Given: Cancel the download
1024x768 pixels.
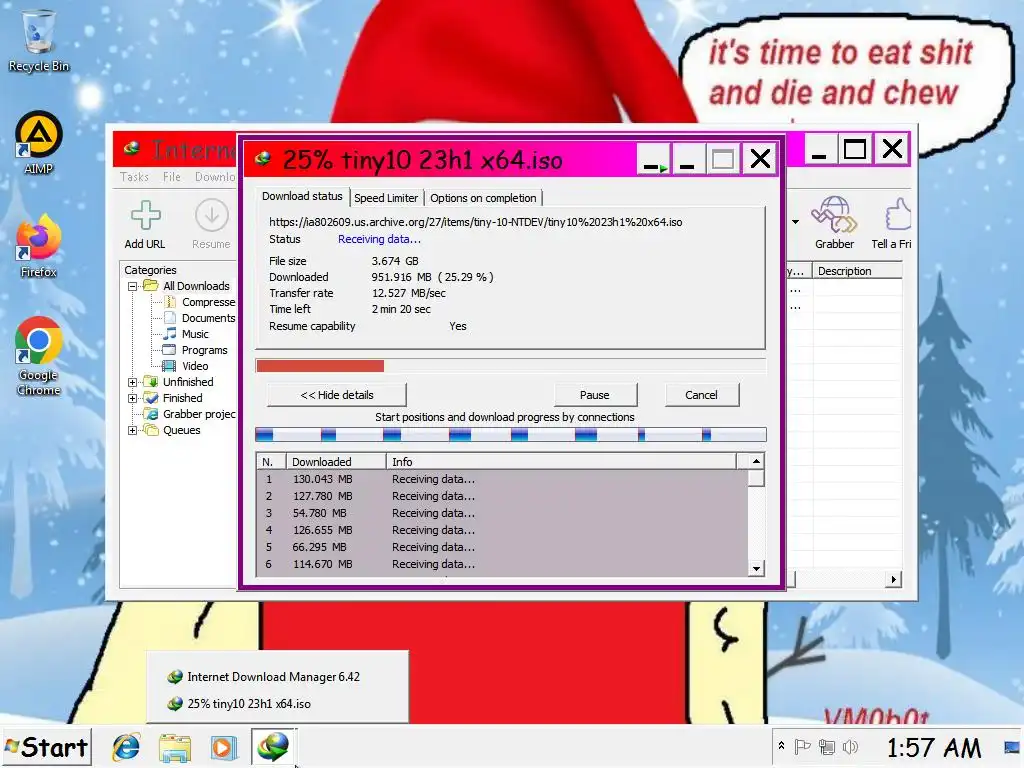Looking at the screenshot, I should [701, 395].
